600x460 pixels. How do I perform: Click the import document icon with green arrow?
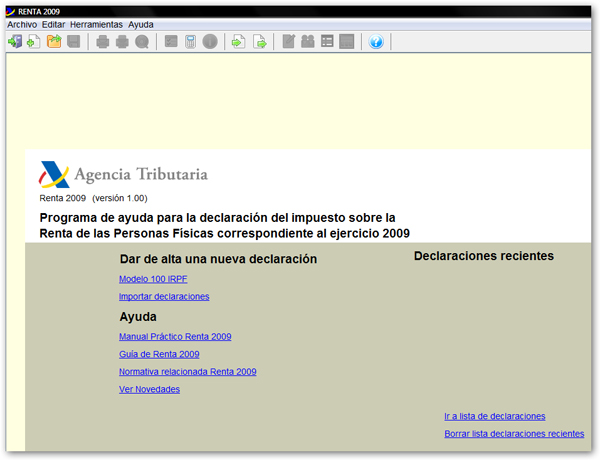tap(238, 41)
